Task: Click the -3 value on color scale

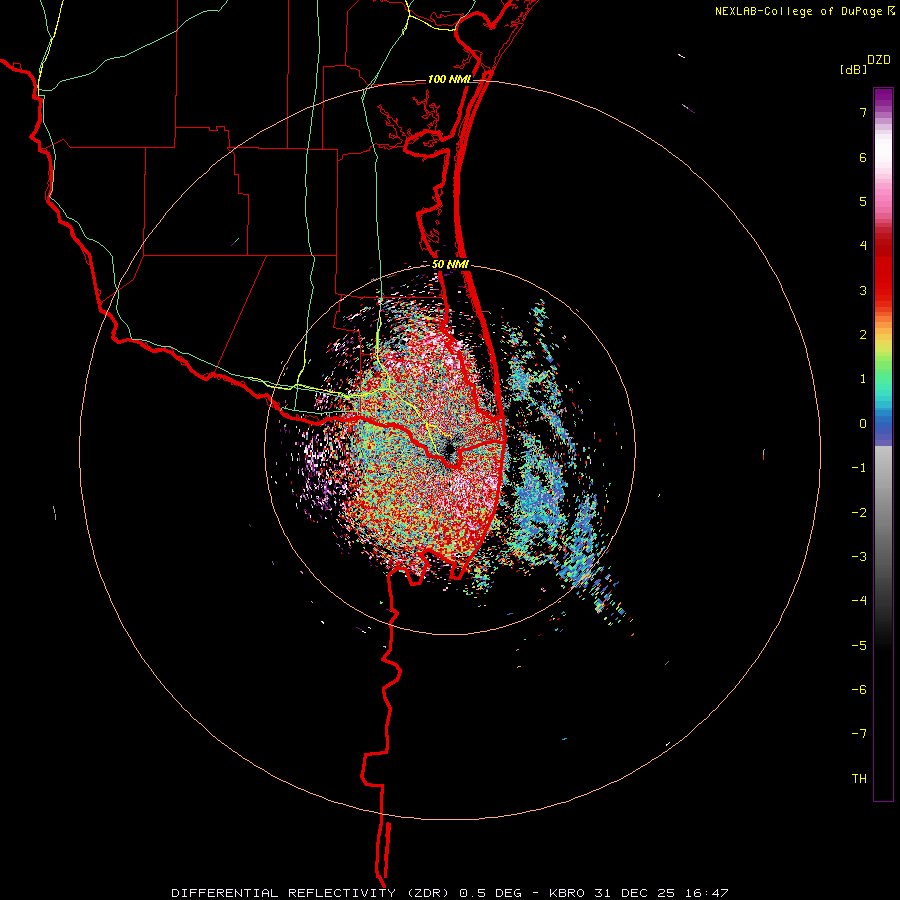Action: (859, 557)
